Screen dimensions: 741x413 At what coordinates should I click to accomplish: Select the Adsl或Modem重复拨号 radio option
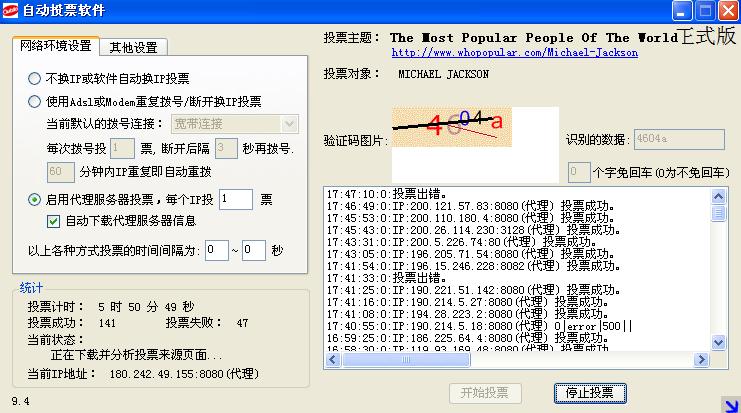(35, 101)
